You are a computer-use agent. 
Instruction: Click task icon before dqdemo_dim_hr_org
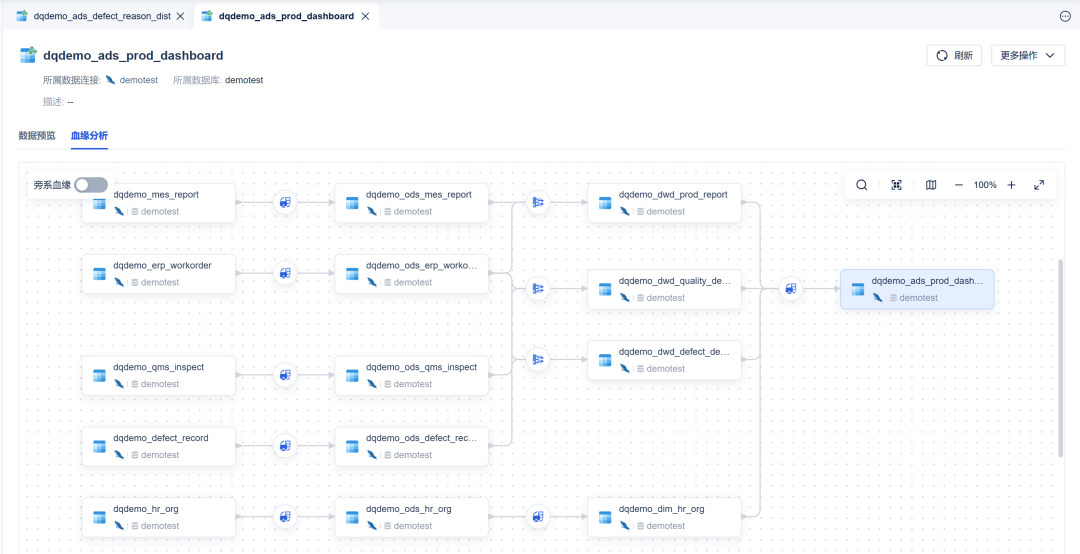pos(538,517)
